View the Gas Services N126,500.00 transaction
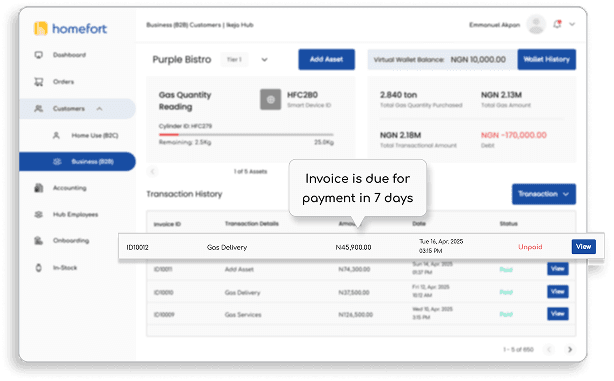The image size is (614, 381). pos(558,314)
